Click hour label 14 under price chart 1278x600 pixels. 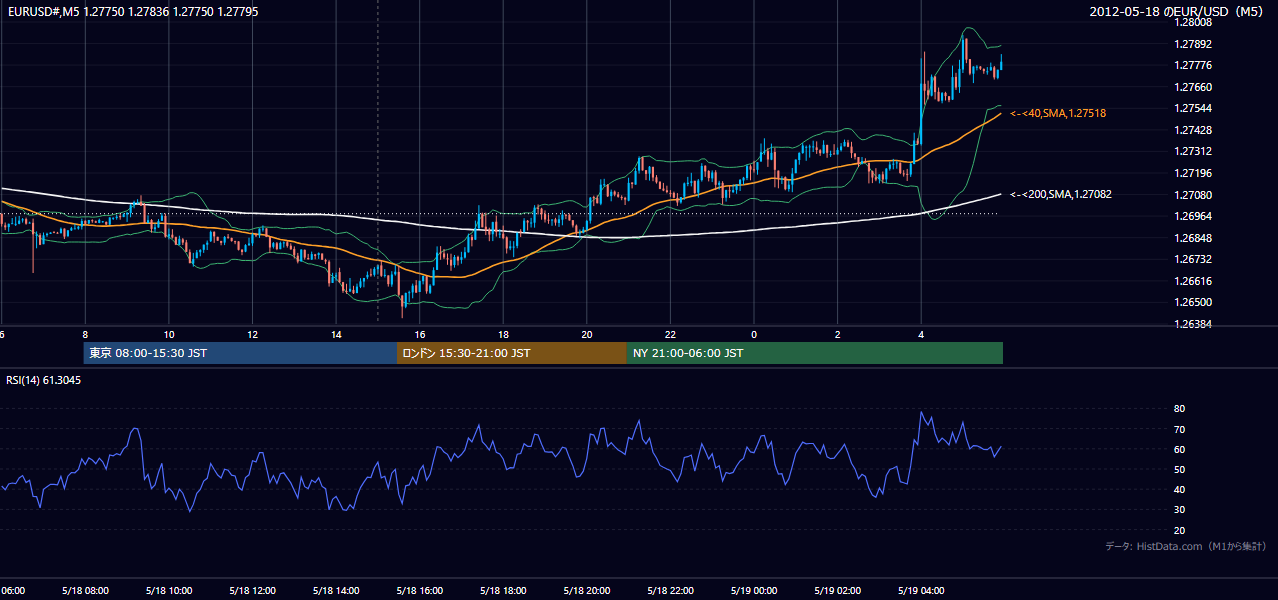pos(336,334)
